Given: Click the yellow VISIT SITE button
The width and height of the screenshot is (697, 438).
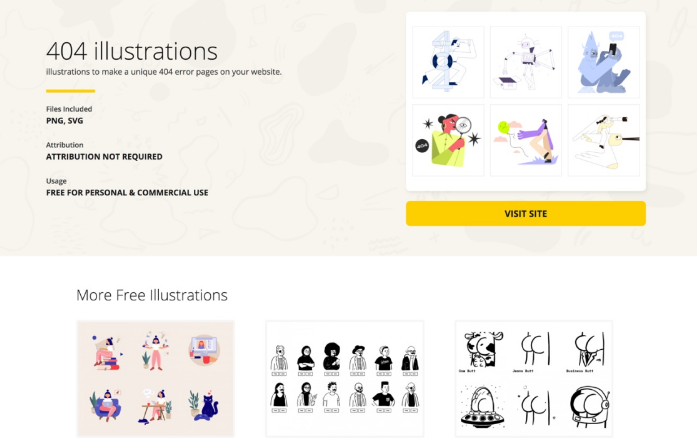Looking at the screenshot, I should click(525, 213).
